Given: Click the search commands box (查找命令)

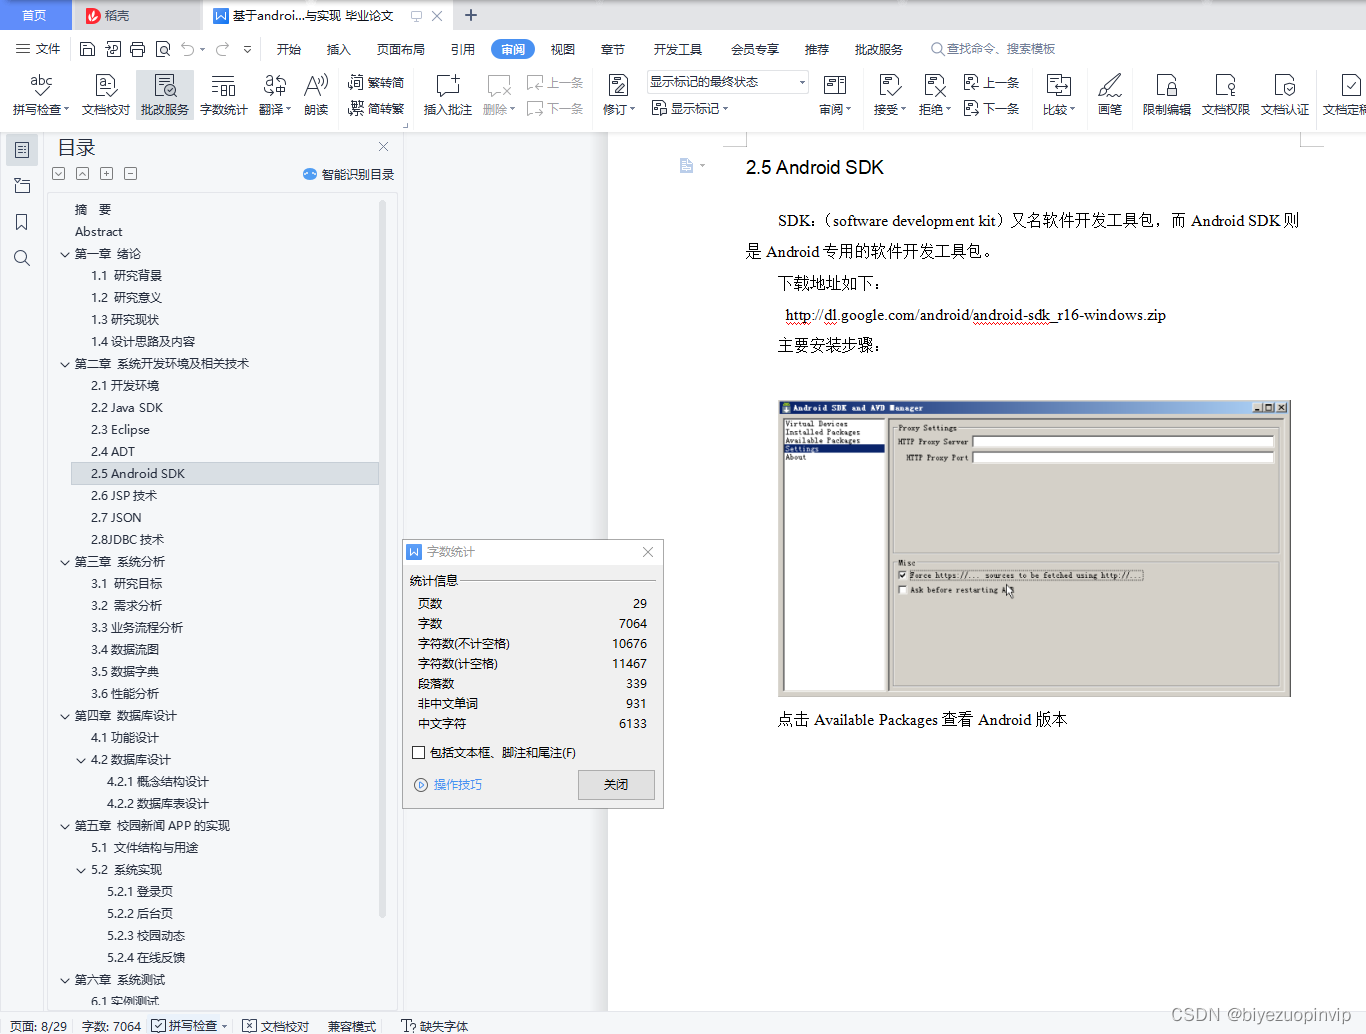Looking at the screenshot, I should coord(992,49).
